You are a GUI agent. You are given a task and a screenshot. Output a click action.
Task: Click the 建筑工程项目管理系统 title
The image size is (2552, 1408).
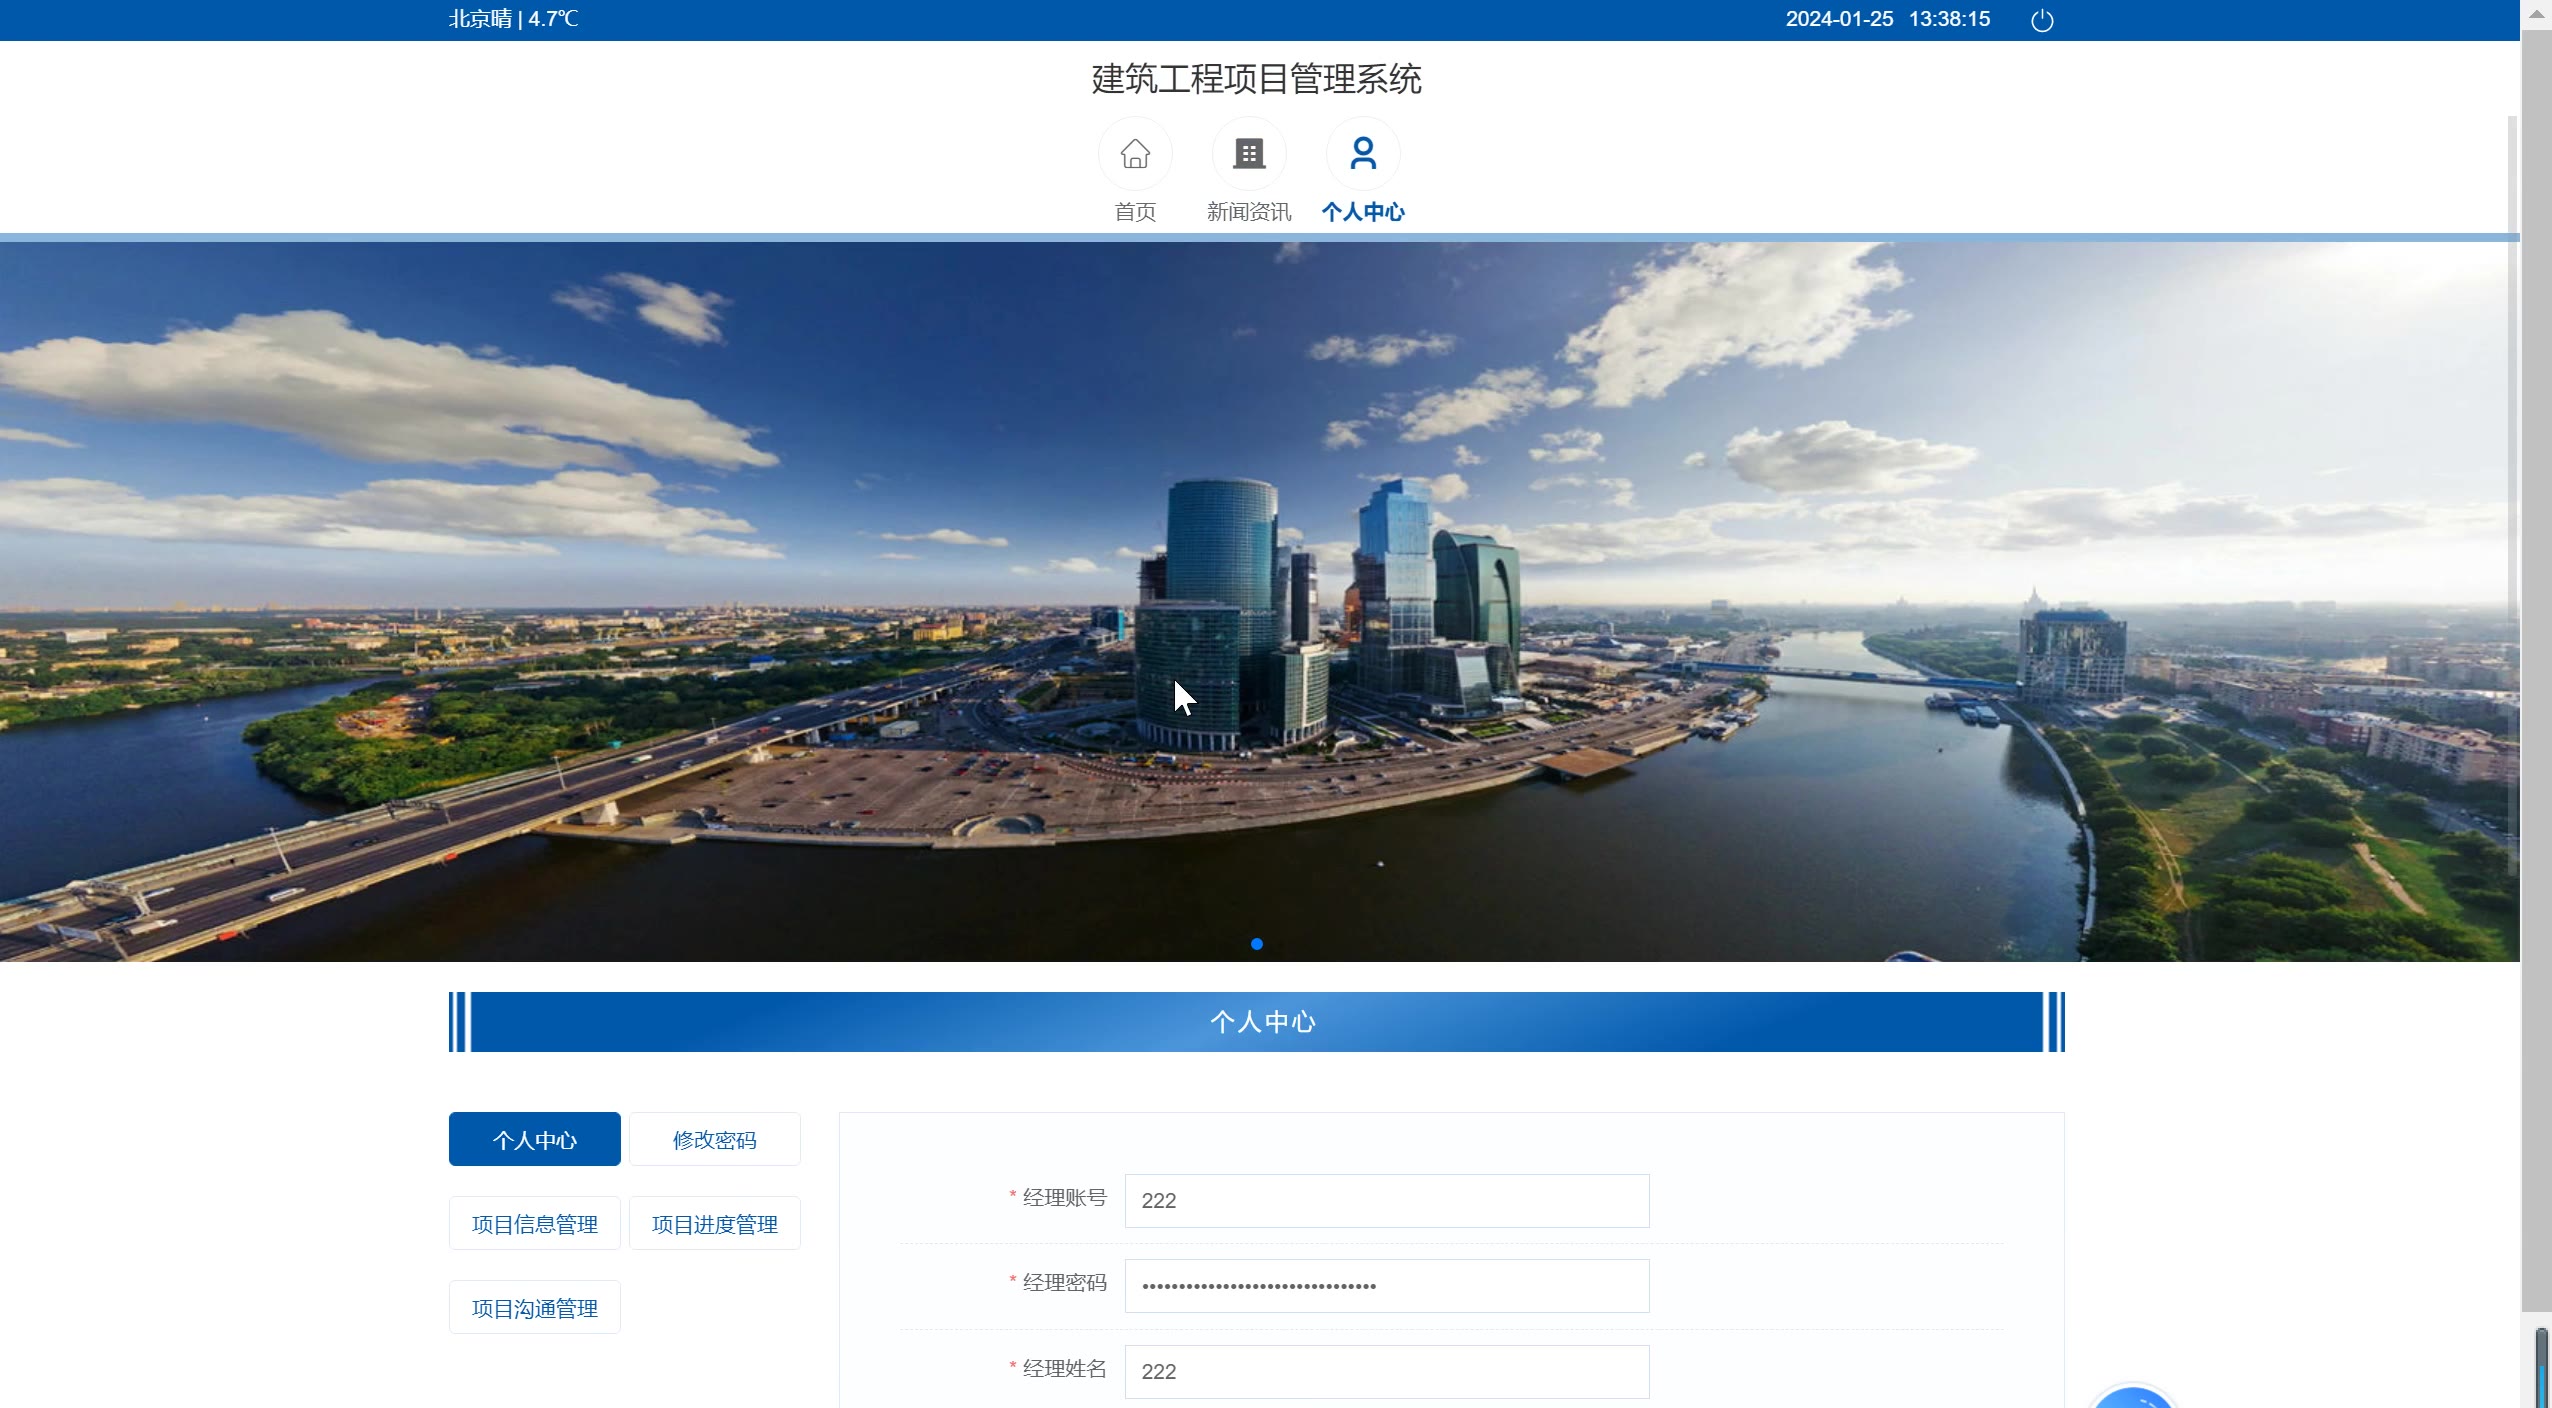click(x=1257, y=79)
